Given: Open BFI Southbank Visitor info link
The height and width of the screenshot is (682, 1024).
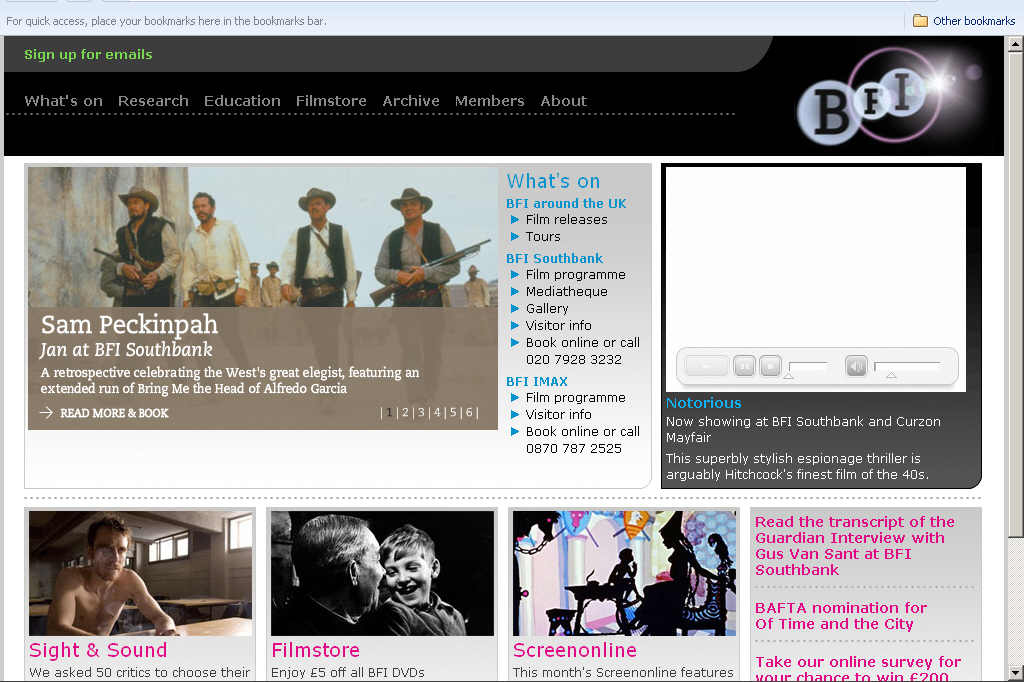Looking at the screenshot, I should (558, 326).
